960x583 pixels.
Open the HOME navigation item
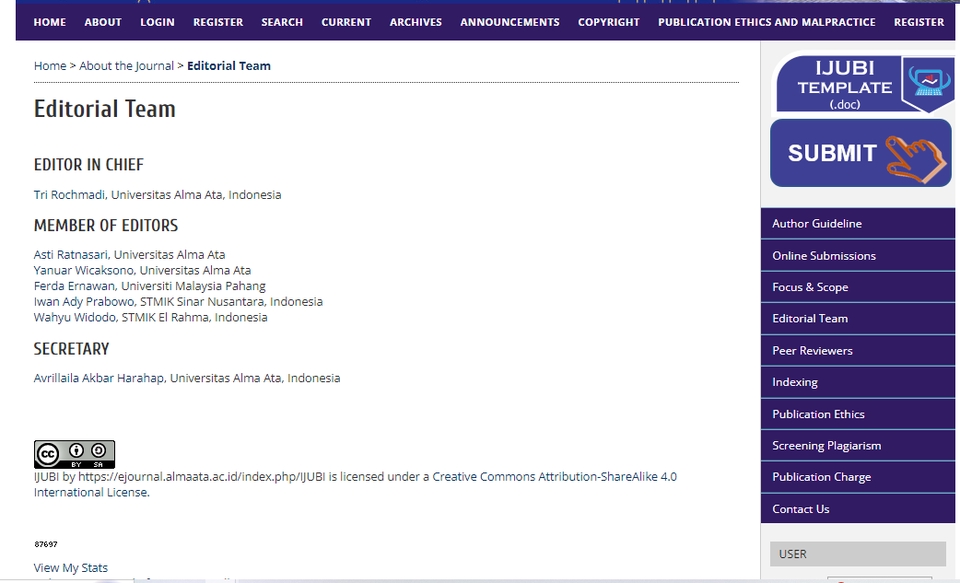coord(50,22)
